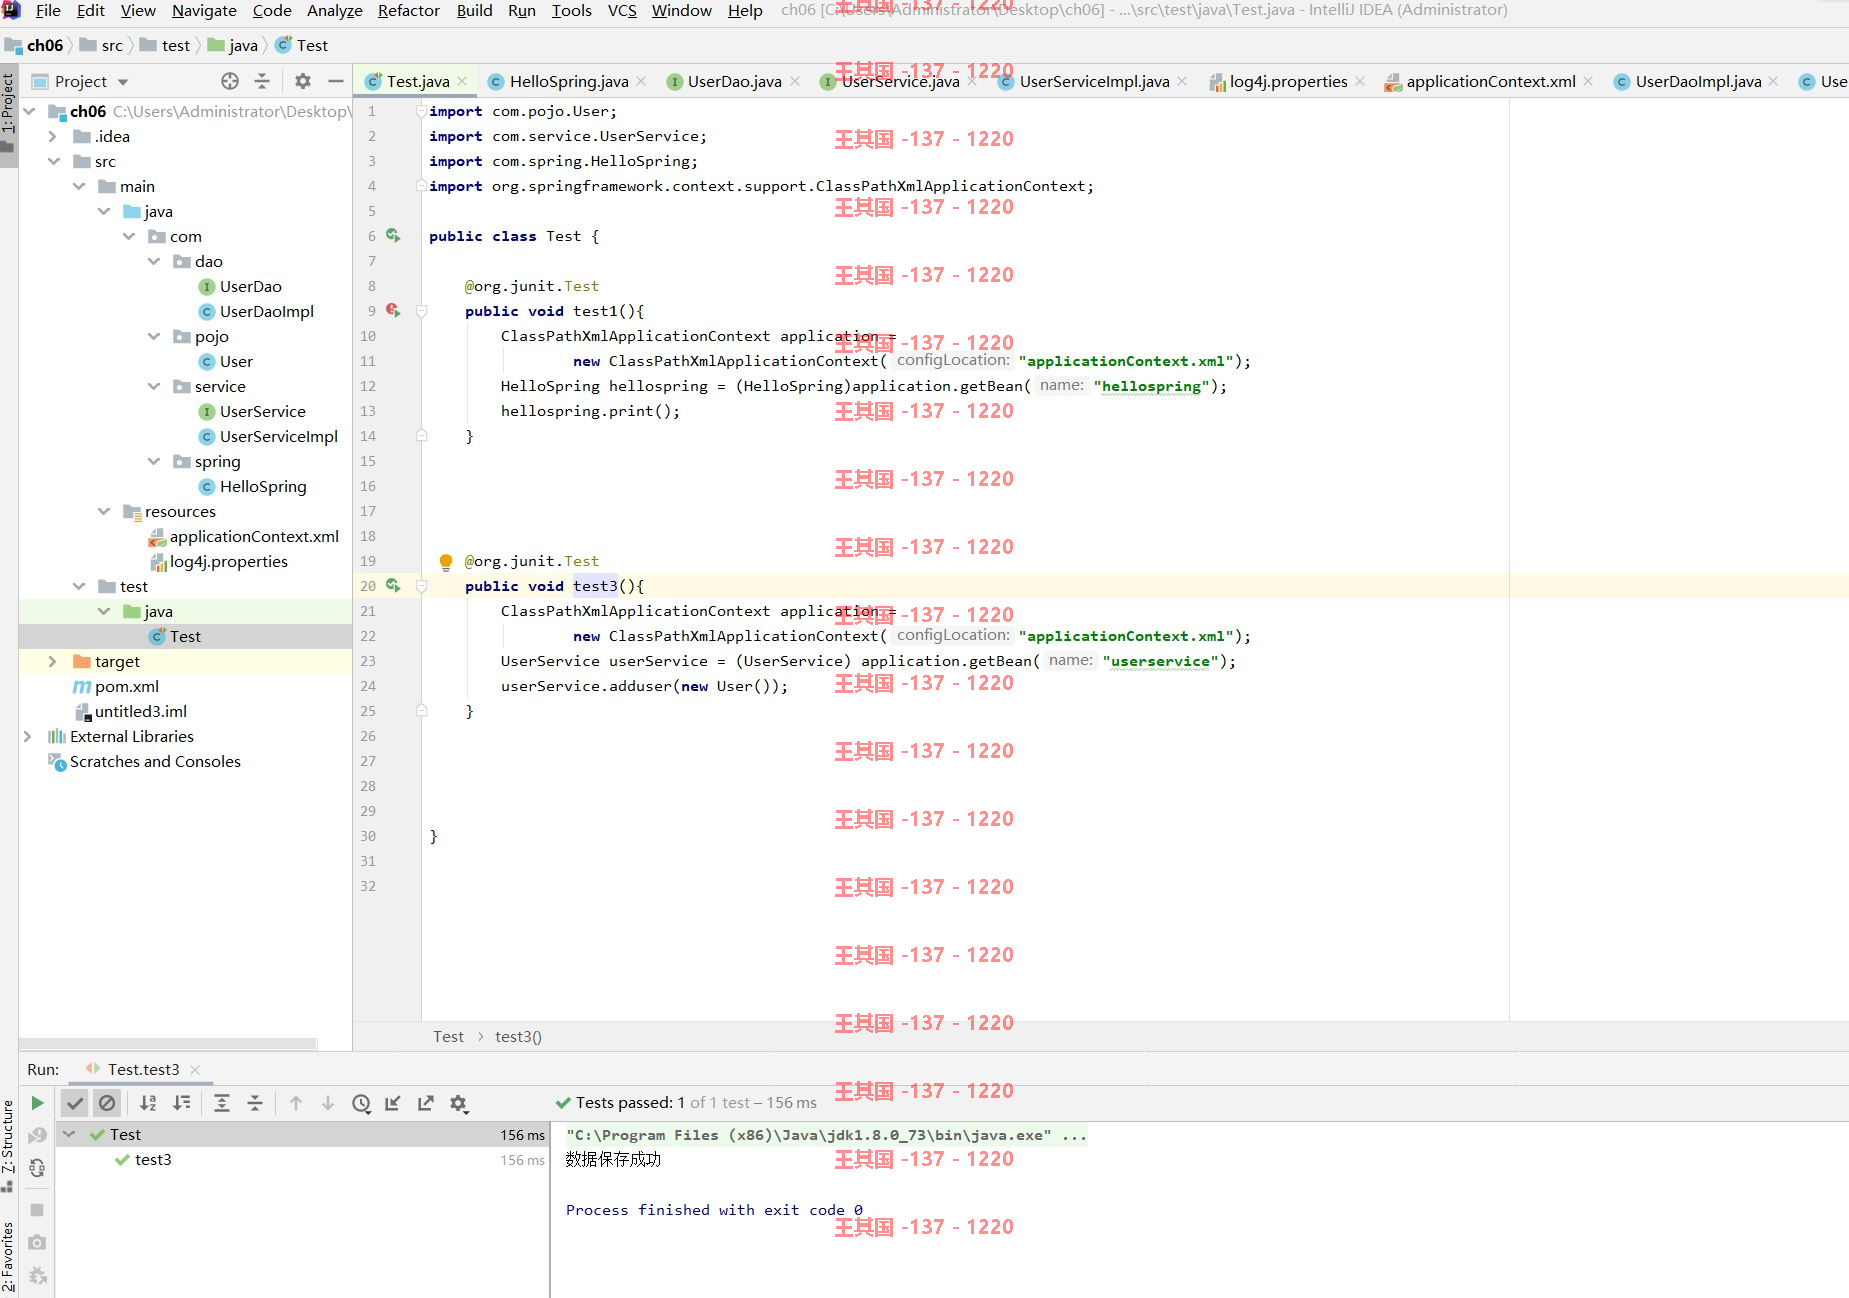The width and height of the screenshot is (1849, 1298).
Task: Select pom.xml in project tree
Action: point(126,686)
